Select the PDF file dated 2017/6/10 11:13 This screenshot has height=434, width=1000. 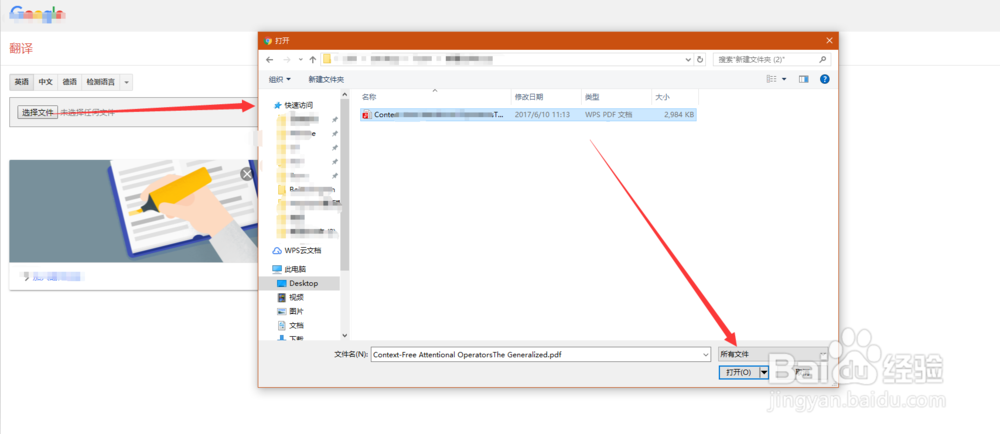click(x=528, y=115)
